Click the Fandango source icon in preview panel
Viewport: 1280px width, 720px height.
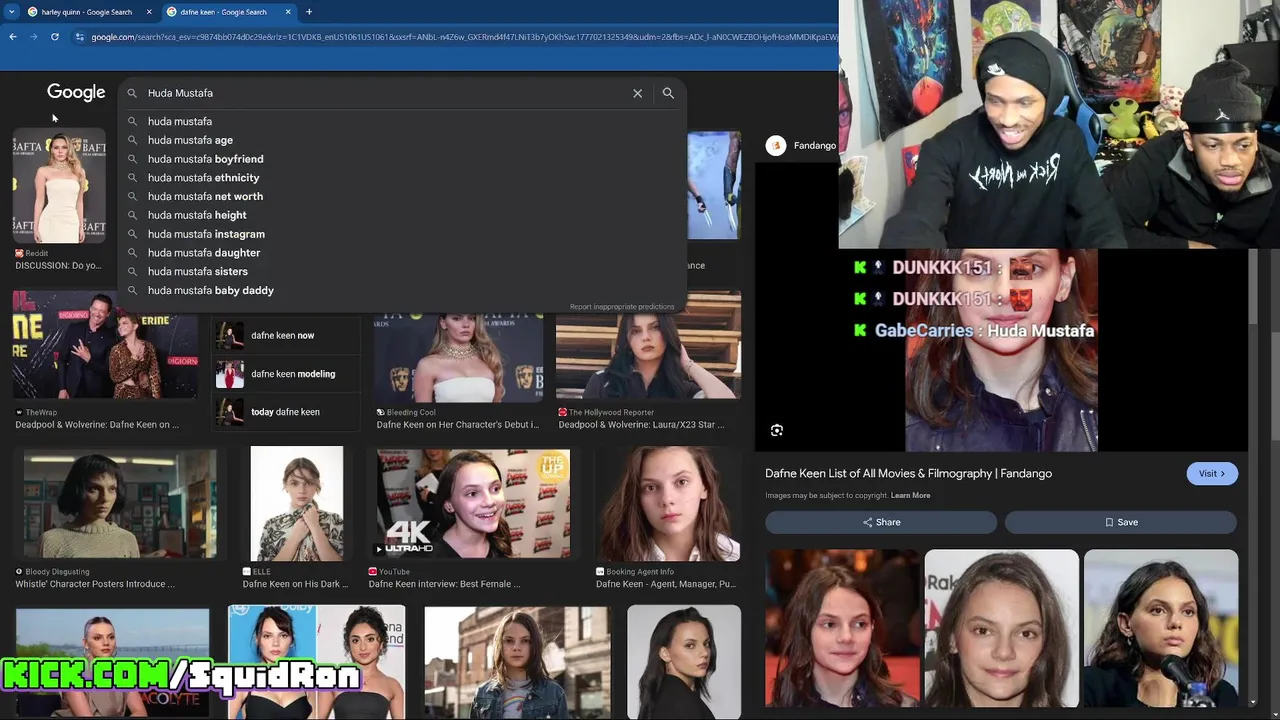pos(776,146)
